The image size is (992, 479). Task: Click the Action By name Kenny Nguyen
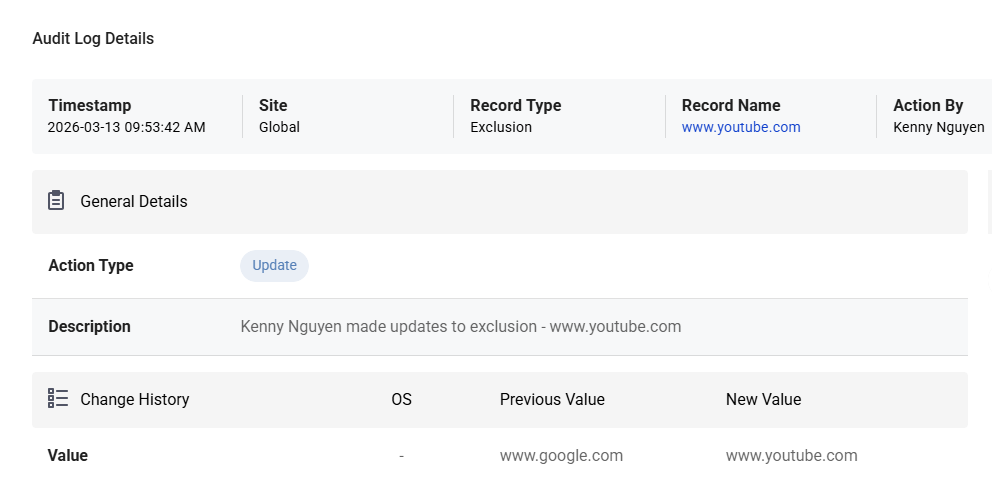coord(938,127)
